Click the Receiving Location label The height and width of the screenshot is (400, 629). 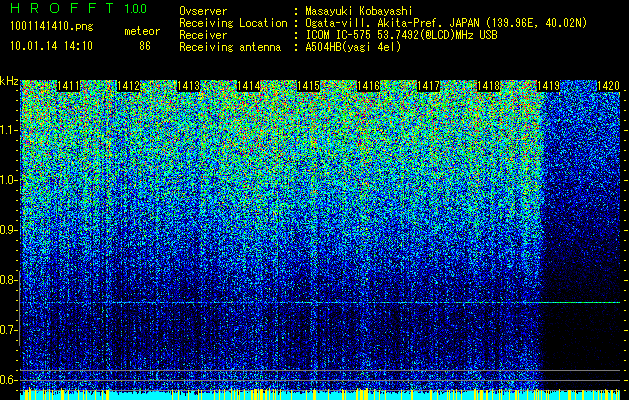pyautogui.click(x=233, y=23)
